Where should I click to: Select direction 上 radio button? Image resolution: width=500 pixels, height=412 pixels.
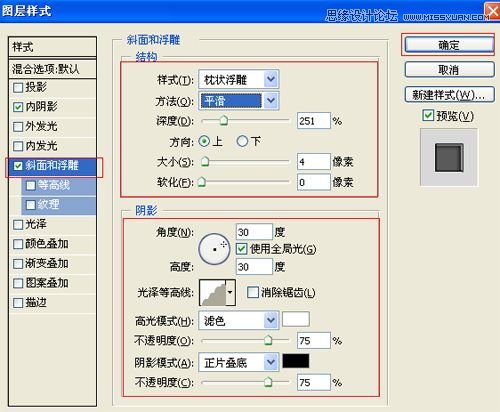coord(204,141)
